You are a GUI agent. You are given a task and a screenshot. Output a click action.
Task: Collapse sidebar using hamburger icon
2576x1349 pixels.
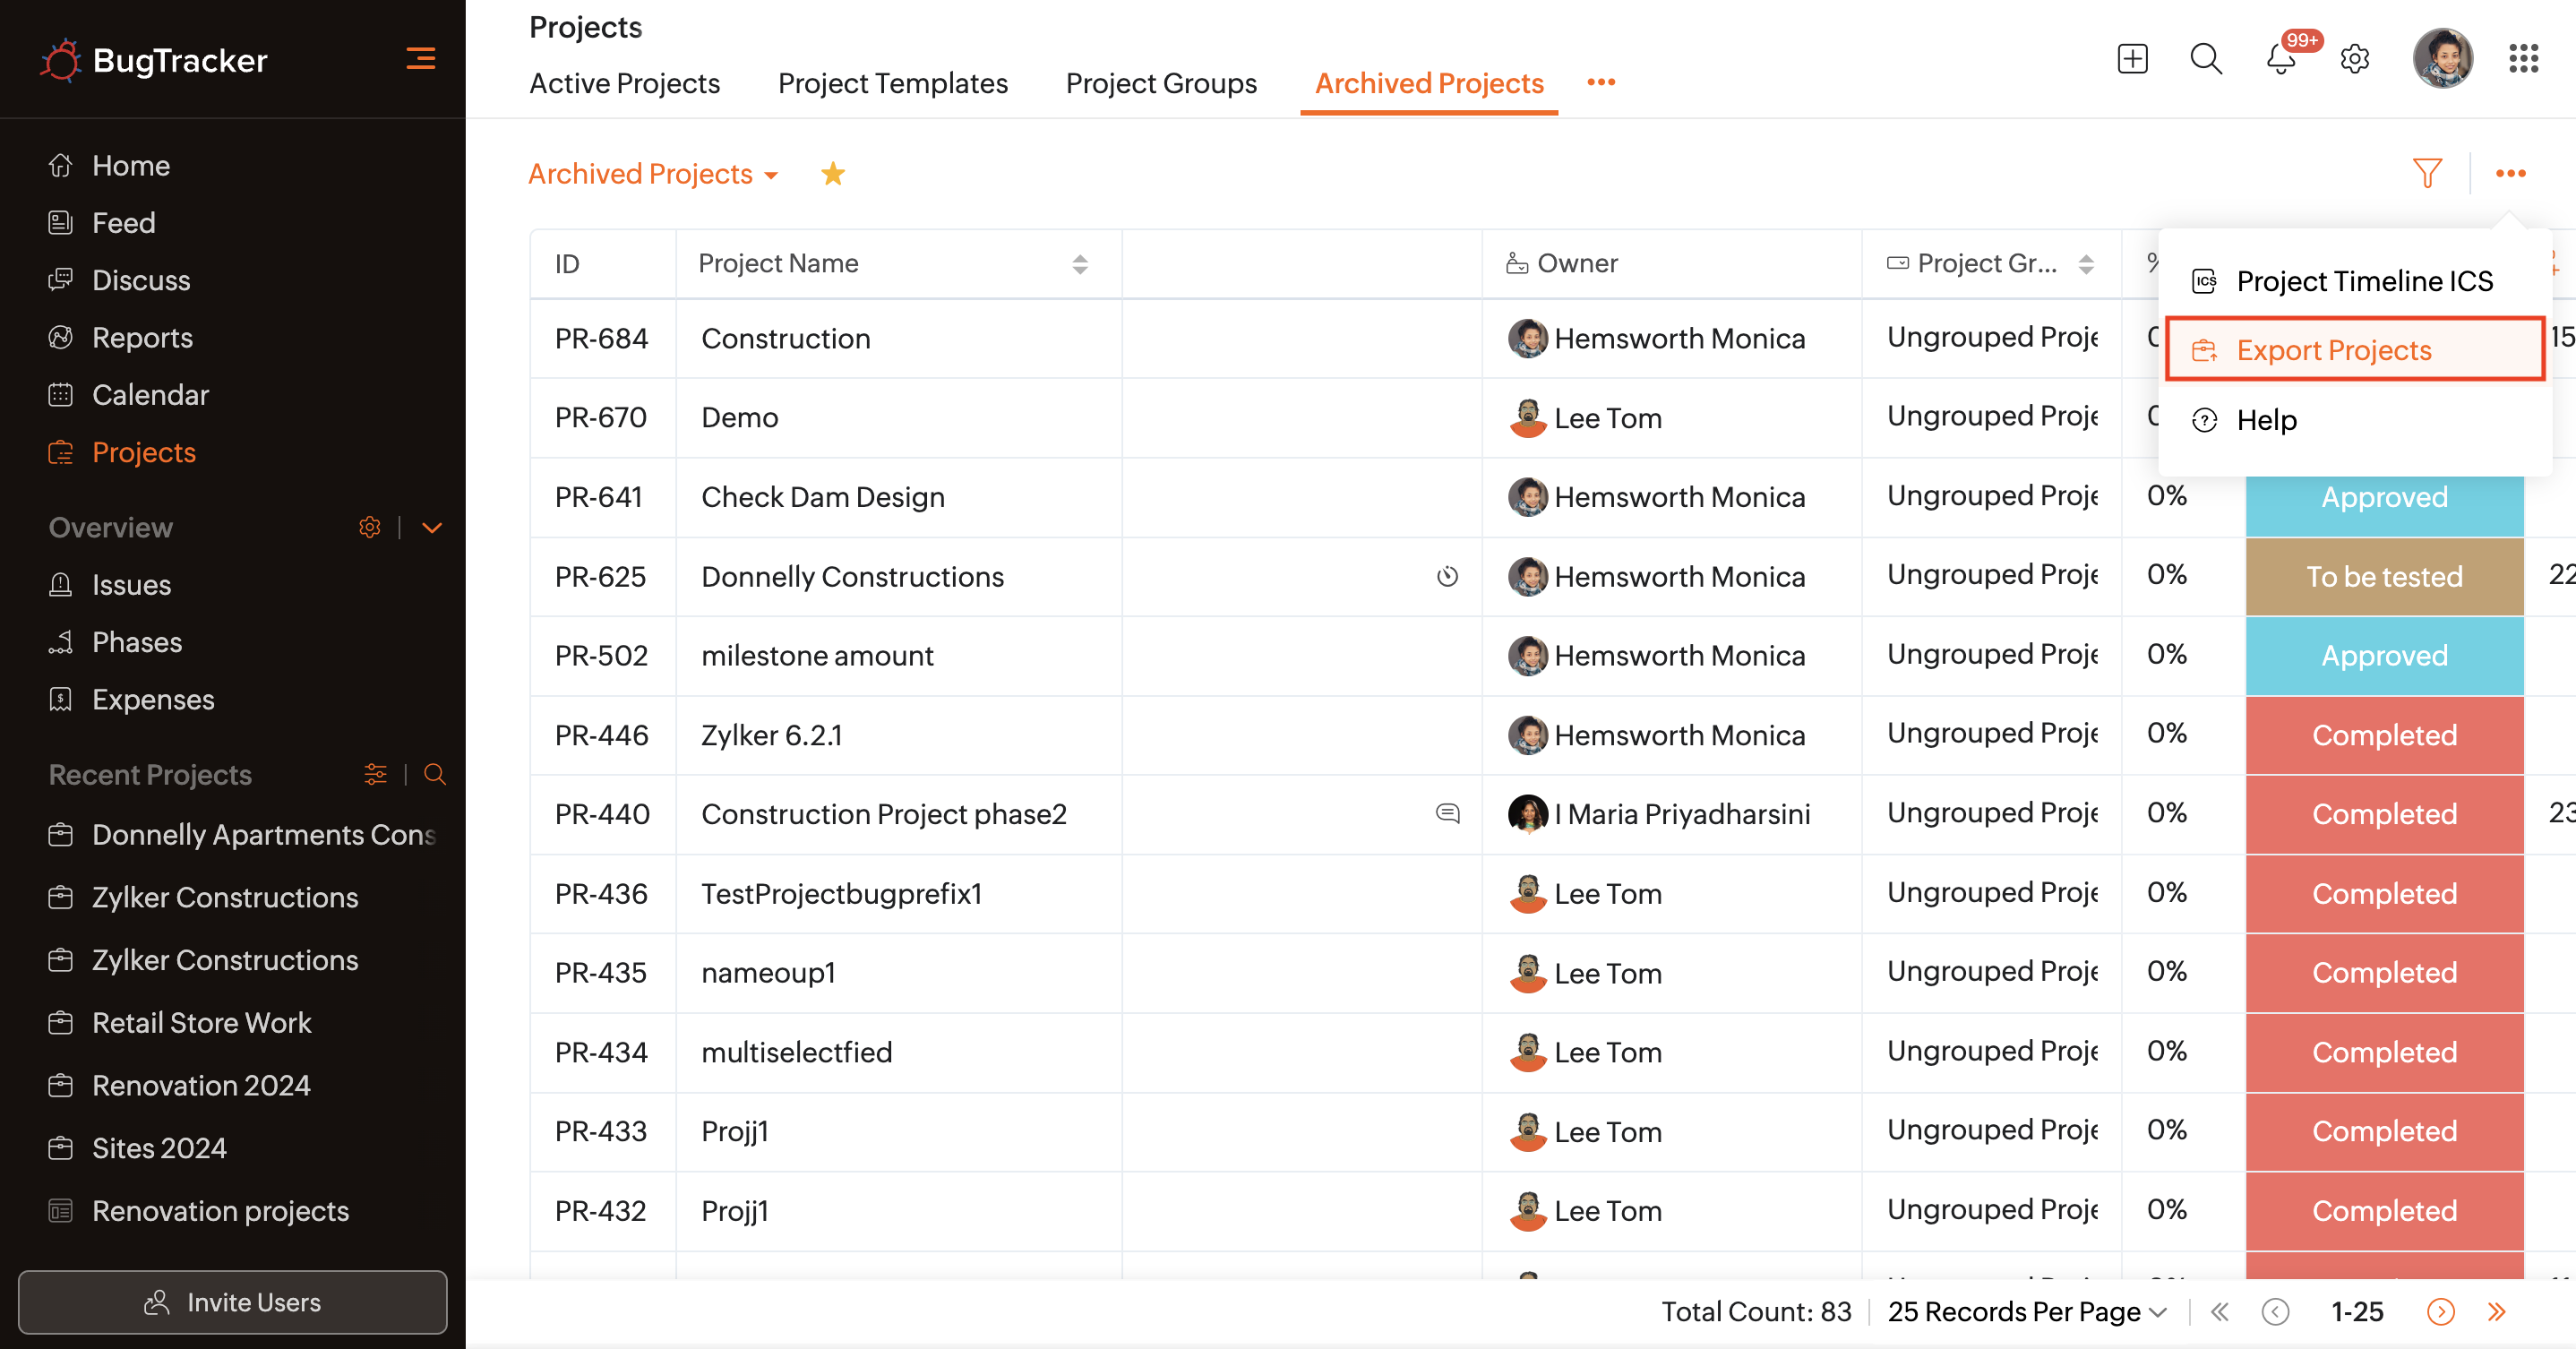tap(420, 59)
